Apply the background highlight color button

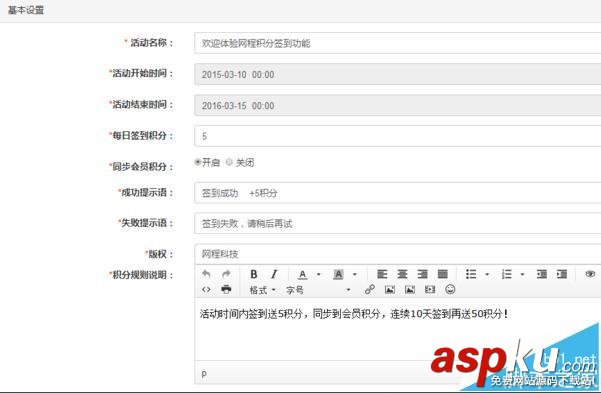click(338, 275)
